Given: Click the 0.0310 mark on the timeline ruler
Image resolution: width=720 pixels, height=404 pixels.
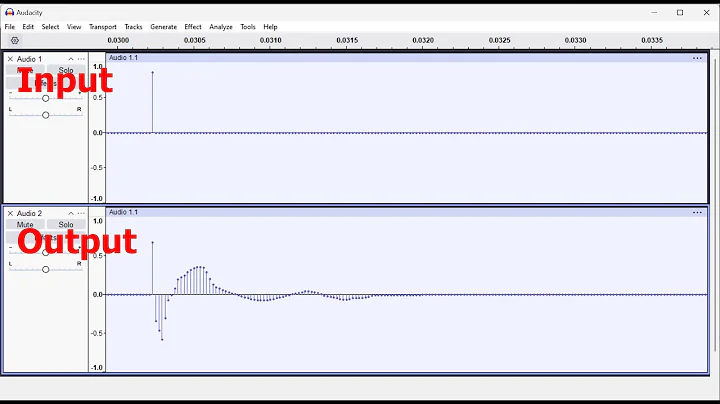Looking at the screenshot, I should [270, 40].
